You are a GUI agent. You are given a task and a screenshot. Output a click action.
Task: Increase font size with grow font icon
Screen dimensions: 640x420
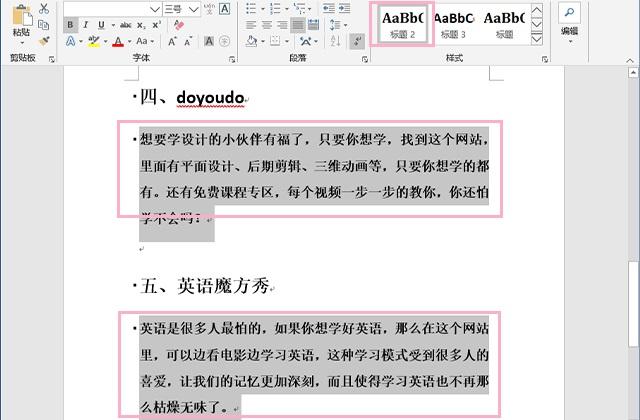coord(172,41)
